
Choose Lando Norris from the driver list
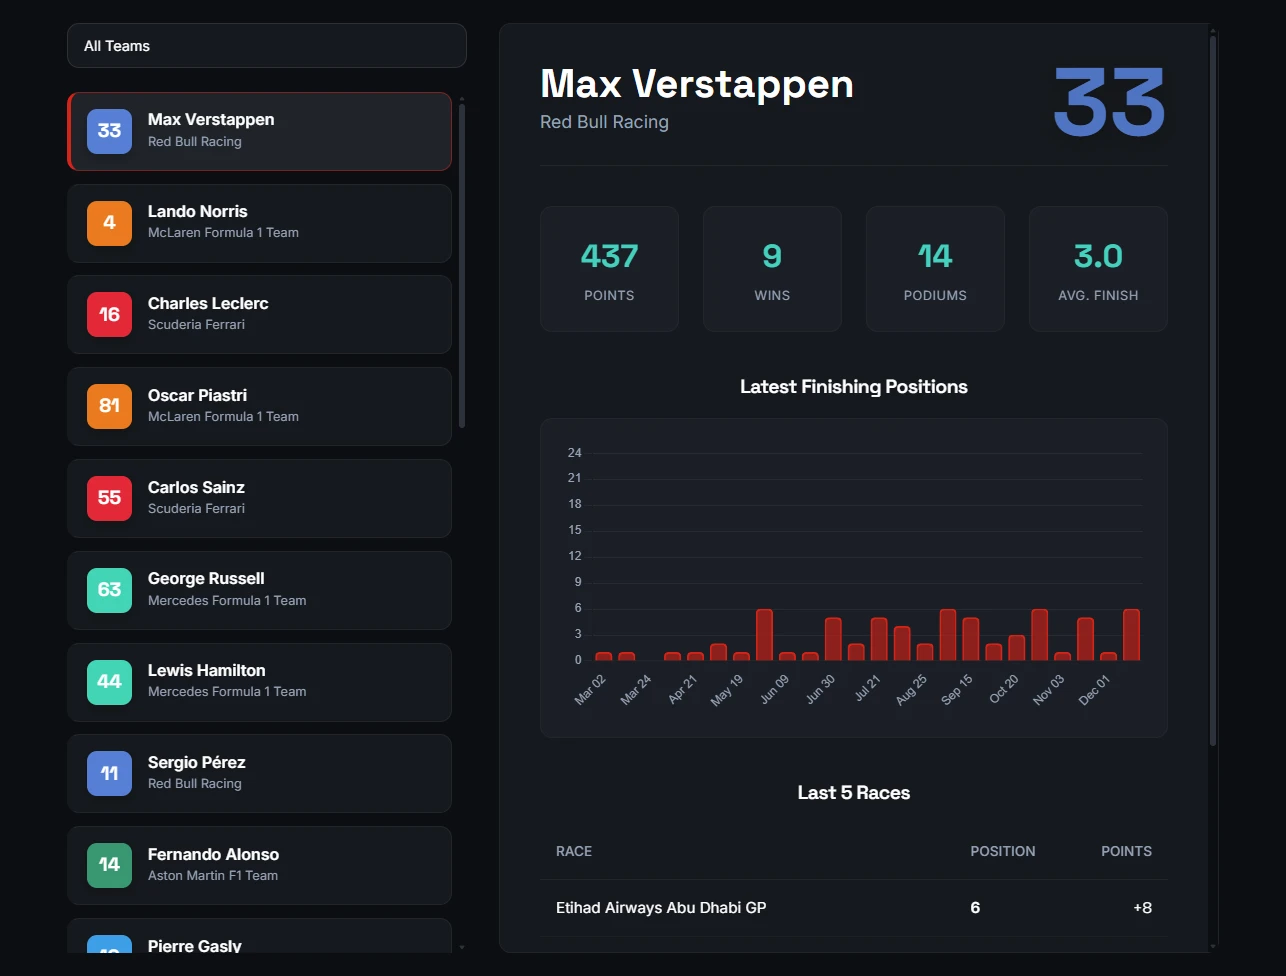pyautogui.click(x=259, y=223)
